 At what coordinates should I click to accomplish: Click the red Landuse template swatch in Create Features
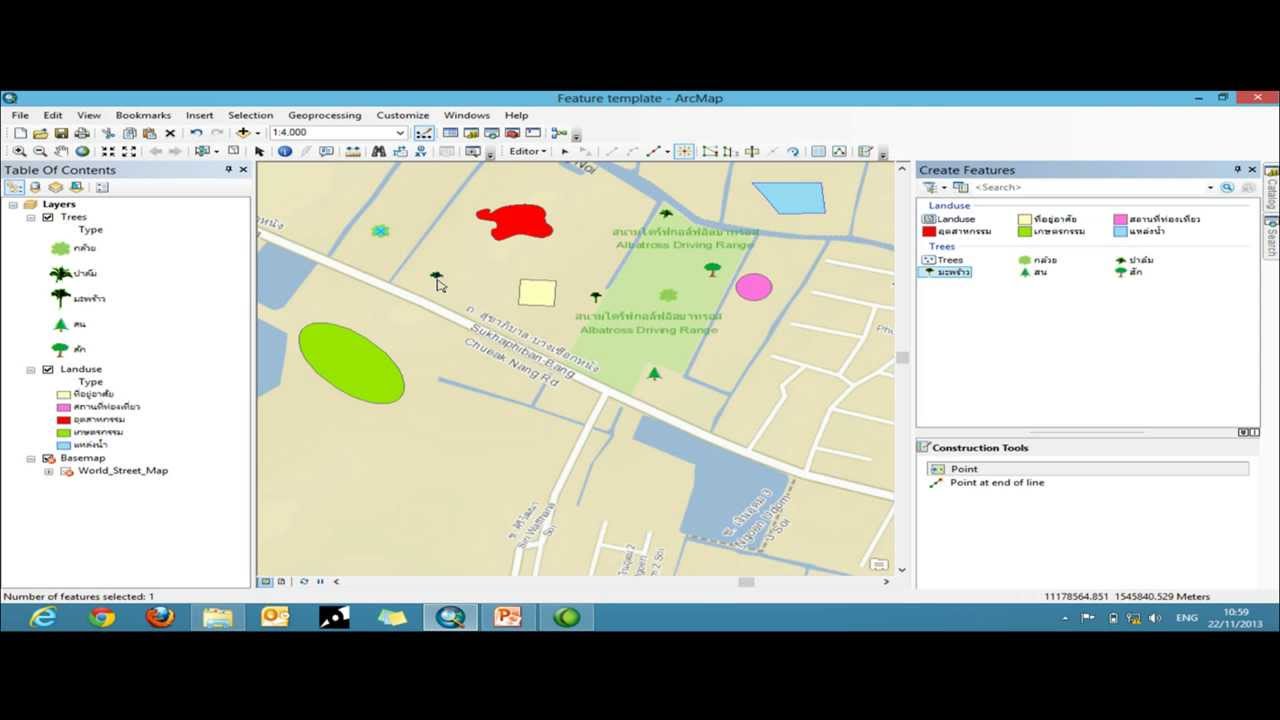929,232
